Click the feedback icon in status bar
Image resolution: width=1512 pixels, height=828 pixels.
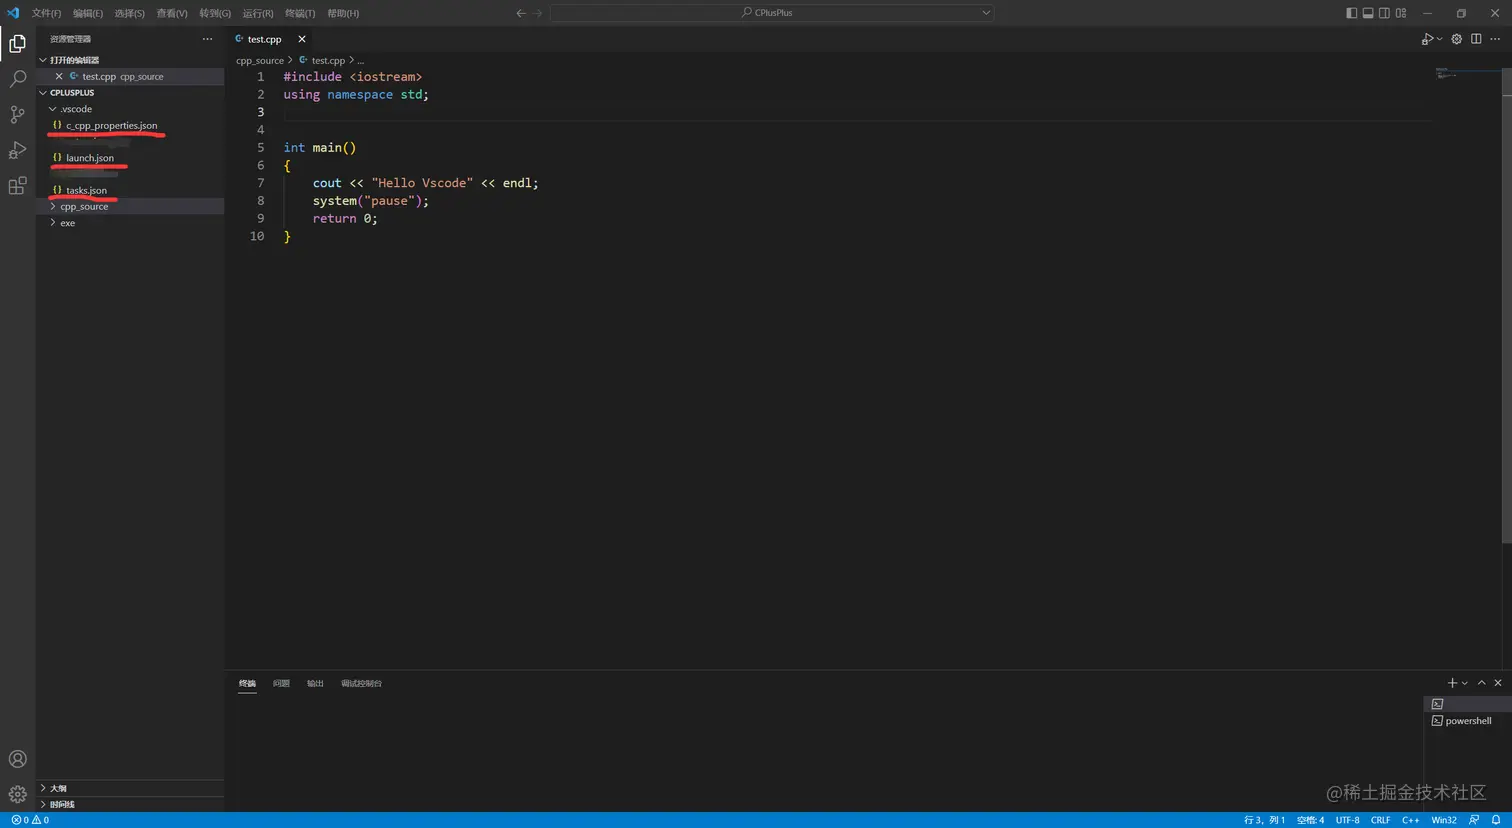1474,820
